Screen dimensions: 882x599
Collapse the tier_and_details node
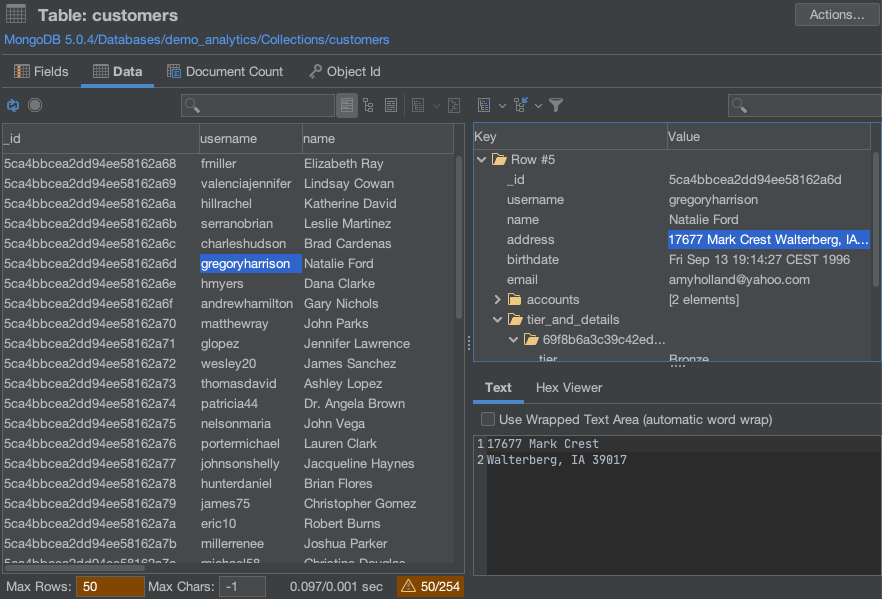pyautogui.click(x=498, y=320)
